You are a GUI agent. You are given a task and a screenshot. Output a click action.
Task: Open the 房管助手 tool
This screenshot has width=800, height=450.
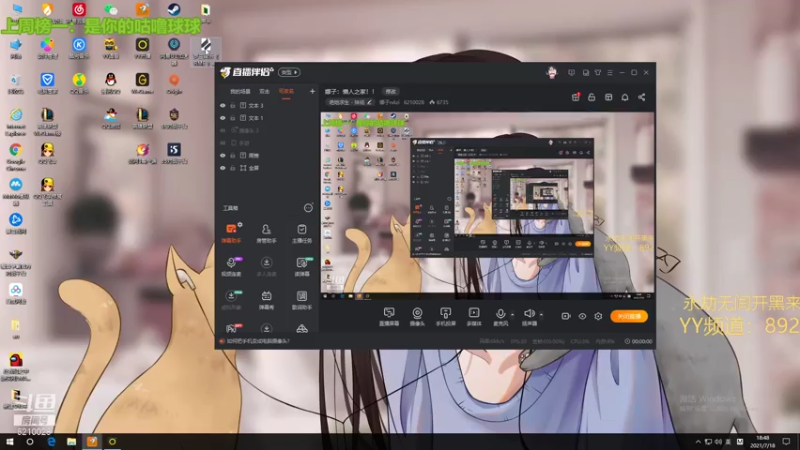[x=266, y=233]
